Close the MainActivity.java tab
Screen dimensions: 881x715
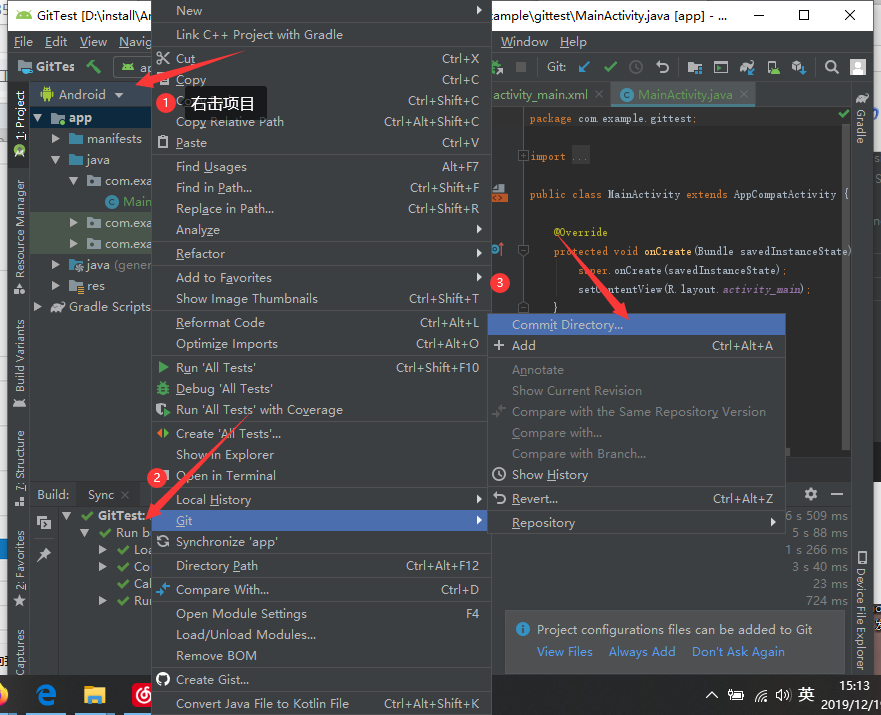(744, 94)
